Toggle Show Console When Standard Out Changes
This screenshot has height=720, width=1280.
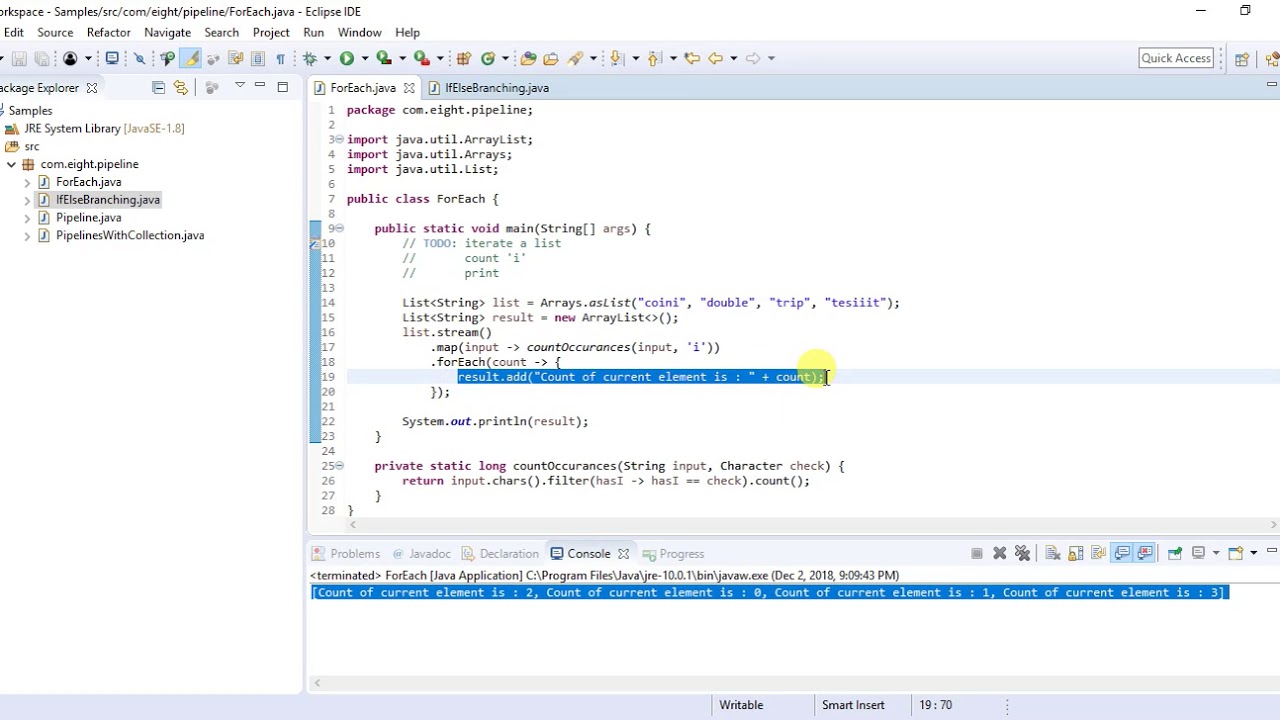[x=1122, y=553]
